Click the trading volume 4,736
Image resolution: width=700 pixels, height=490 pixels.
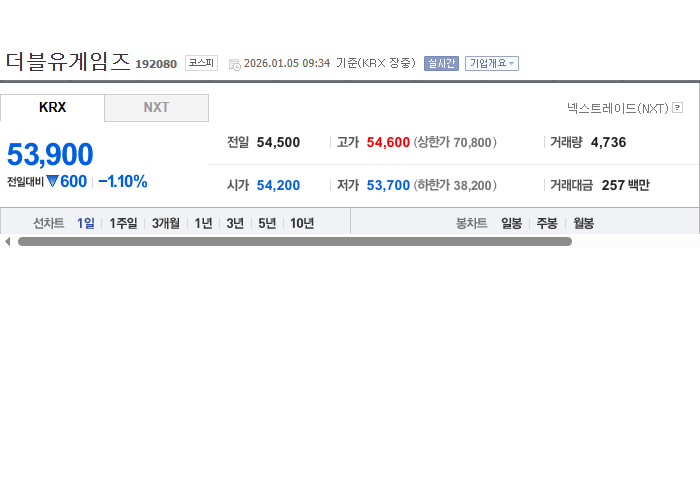[608, 142]
